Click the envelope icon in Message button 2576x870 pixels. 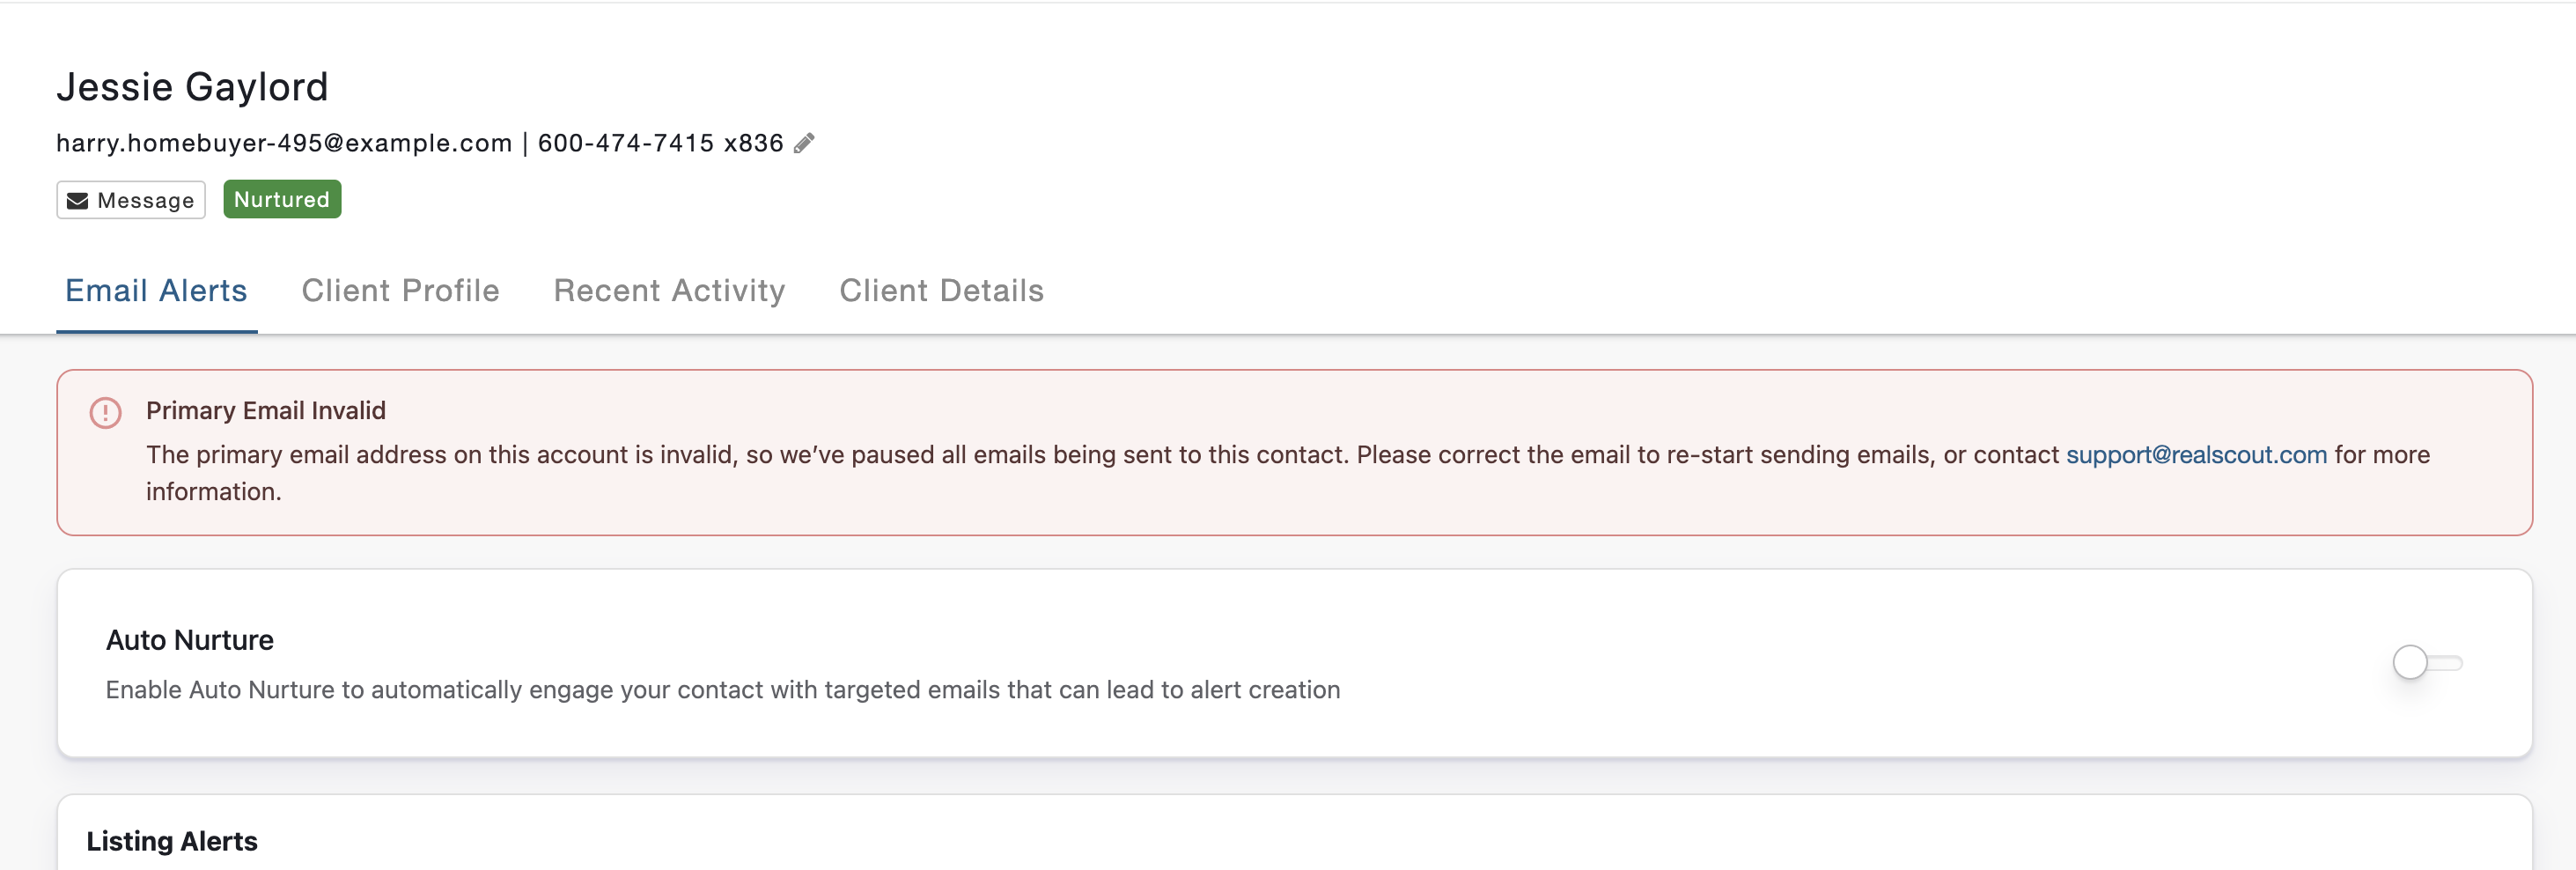click(78, 201)
